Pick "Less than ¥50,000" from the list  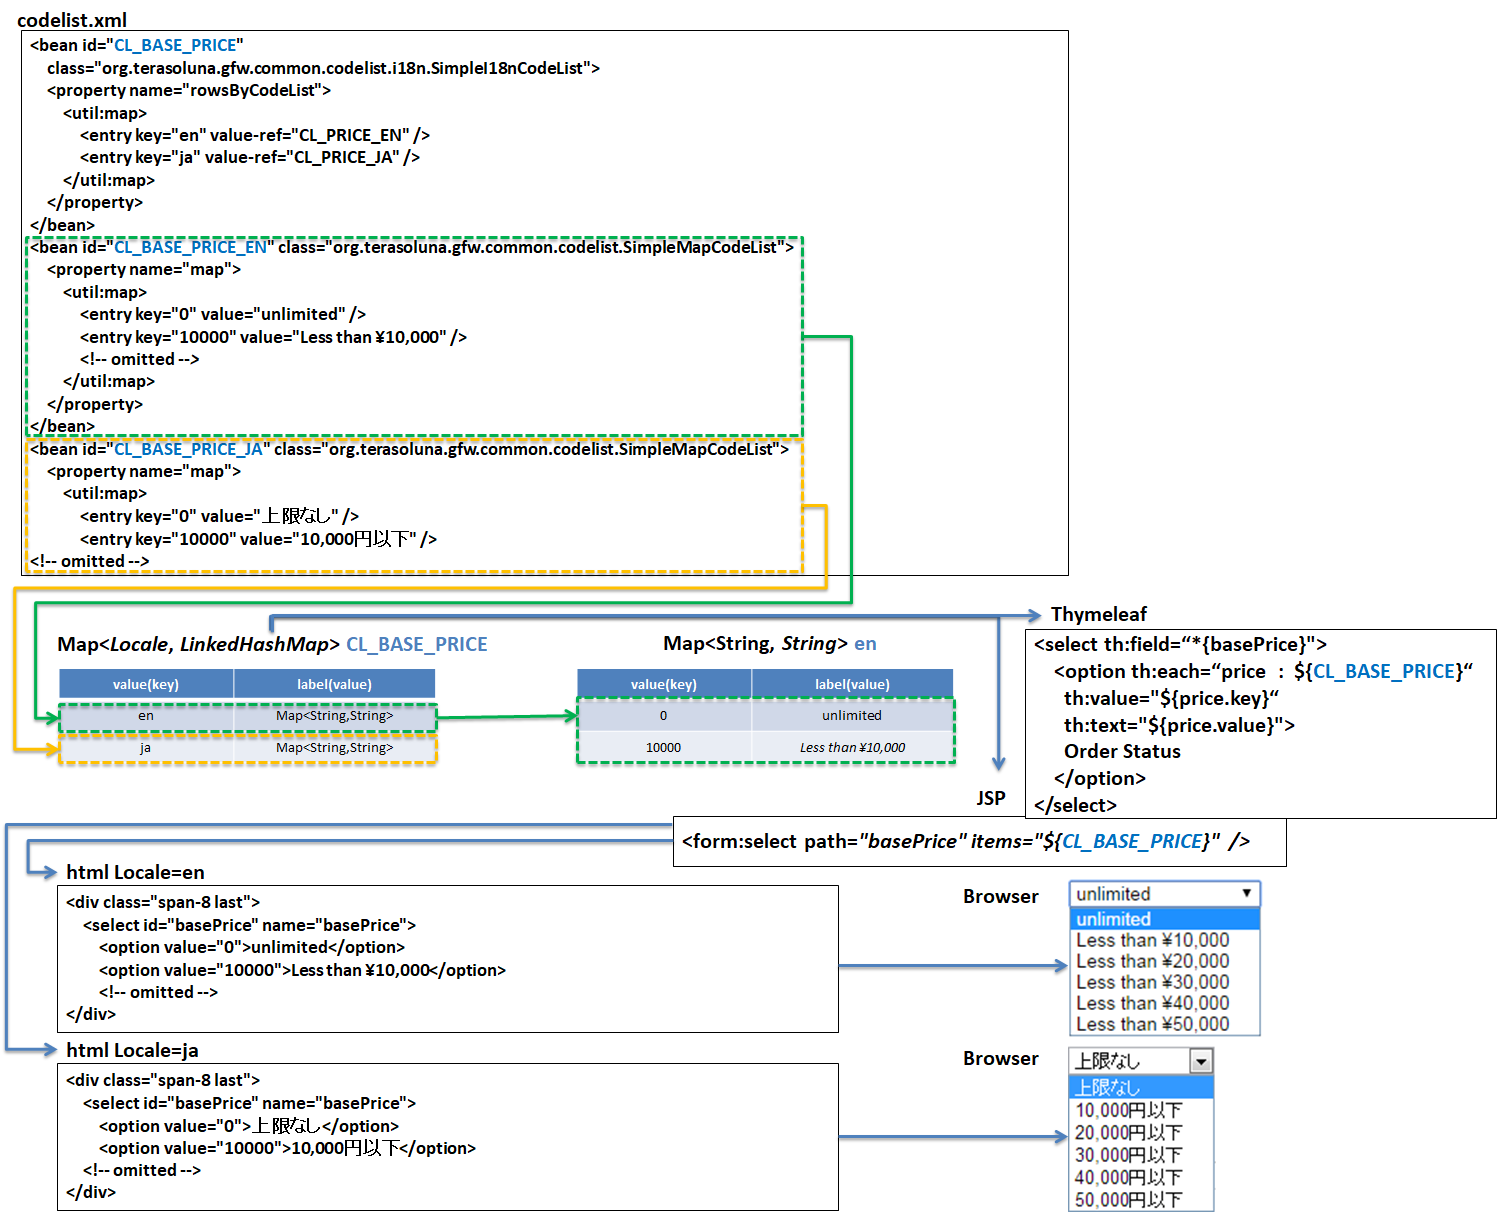(x=1152, y=1024)
